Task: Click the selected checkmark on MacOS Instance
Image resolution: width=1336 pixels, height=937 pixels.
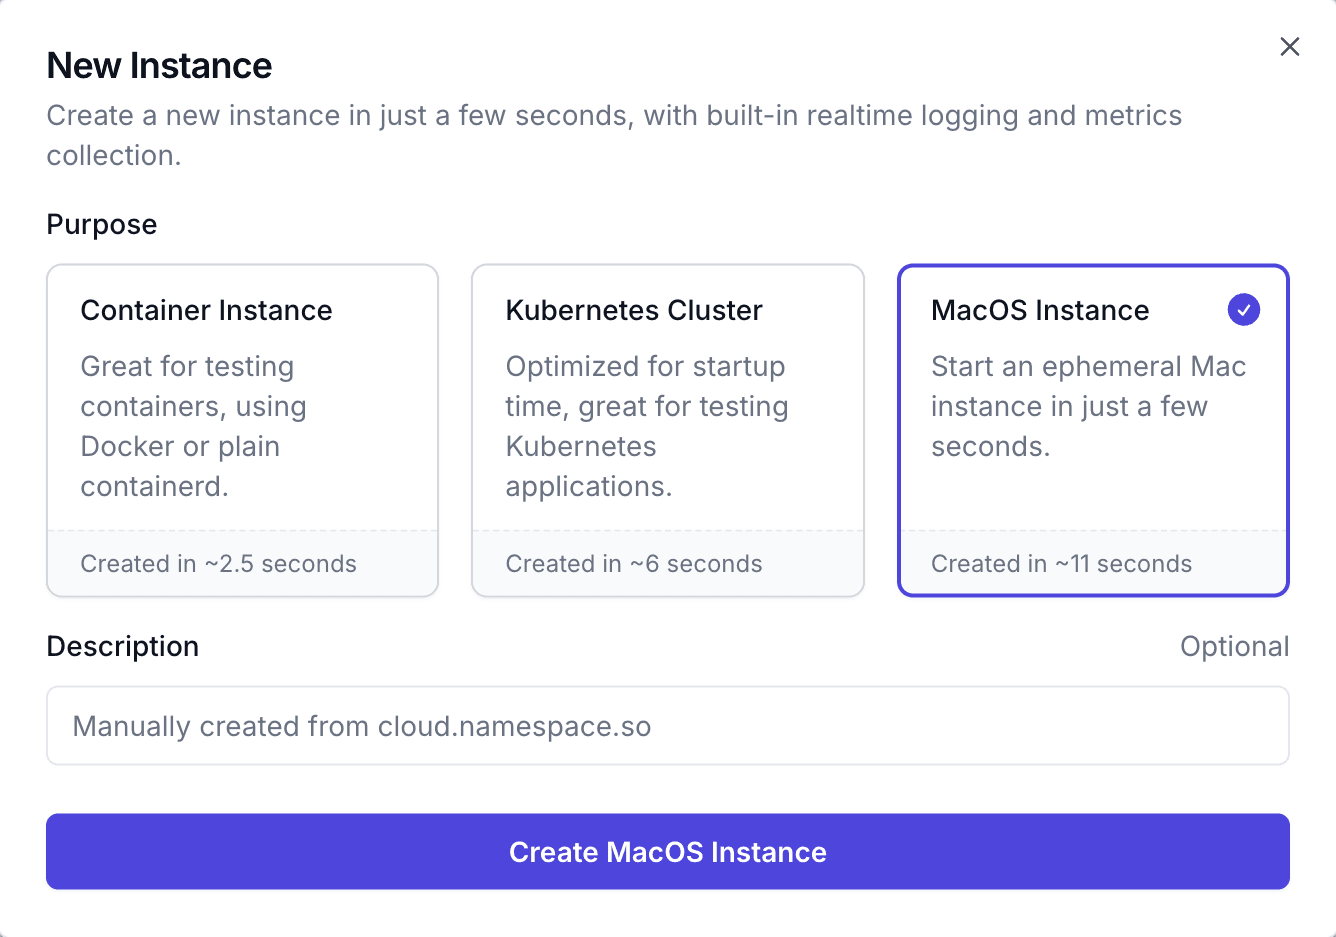Action: (x=1243, y=310)
